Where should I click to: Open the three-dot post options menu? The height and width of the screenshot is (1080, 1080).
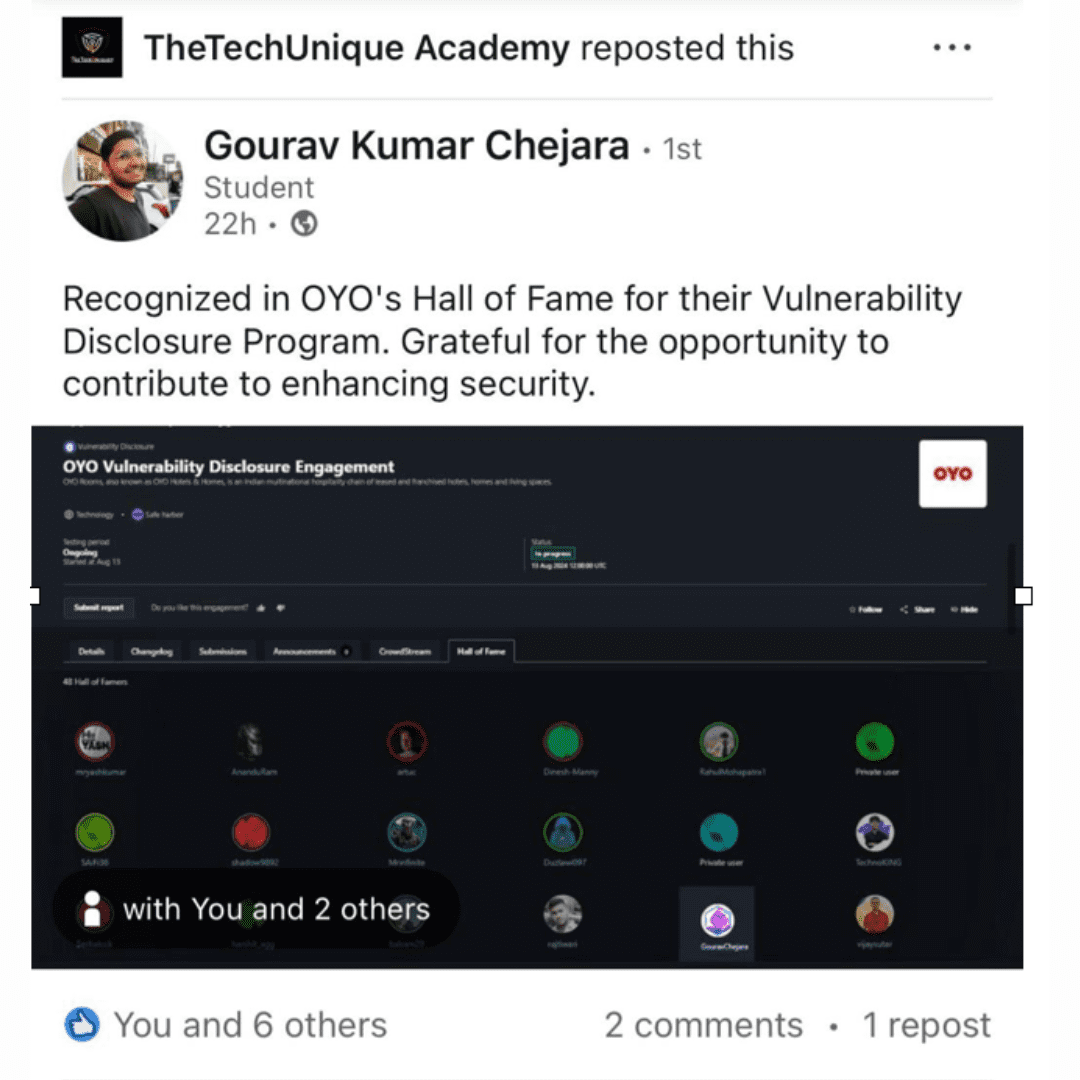[x=952, y=48]
